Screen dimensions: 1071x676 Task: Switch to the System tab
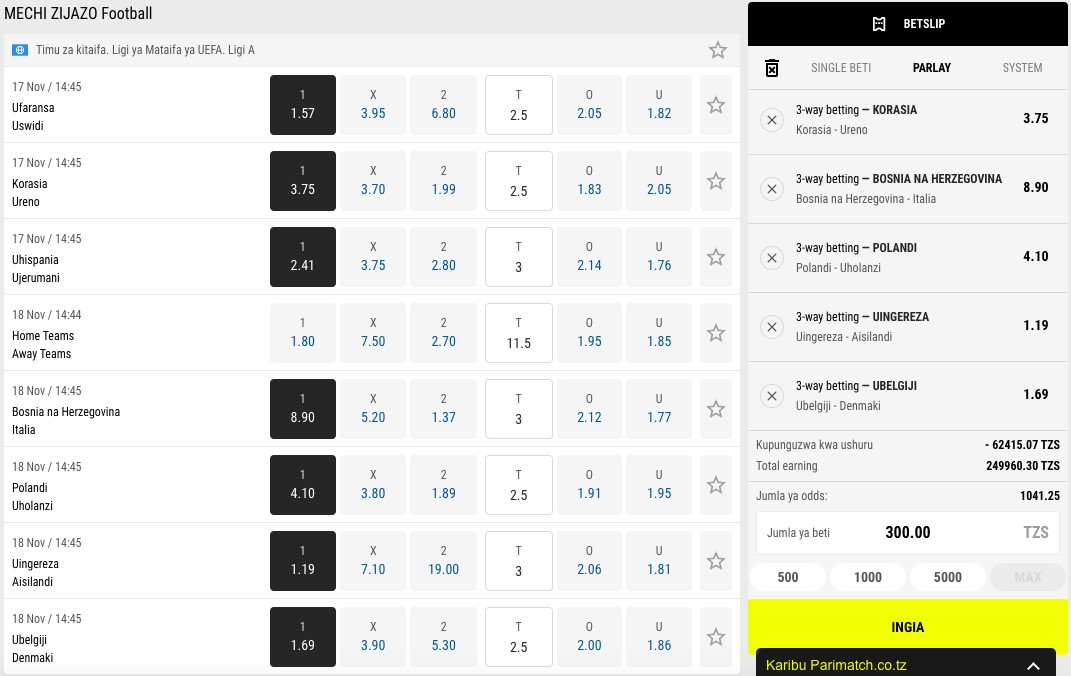coord(1022,68)
